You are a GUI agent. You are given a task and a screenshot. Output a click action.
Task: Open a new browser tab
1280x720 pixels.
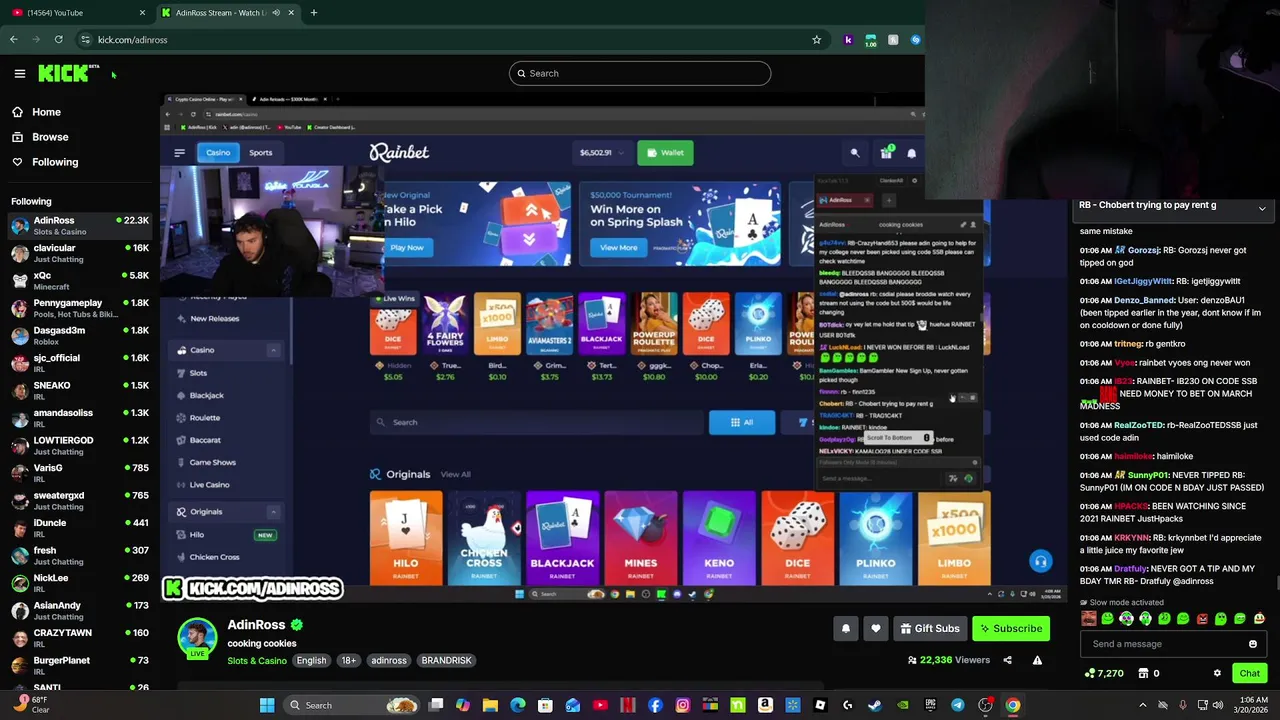click(313, 13)
